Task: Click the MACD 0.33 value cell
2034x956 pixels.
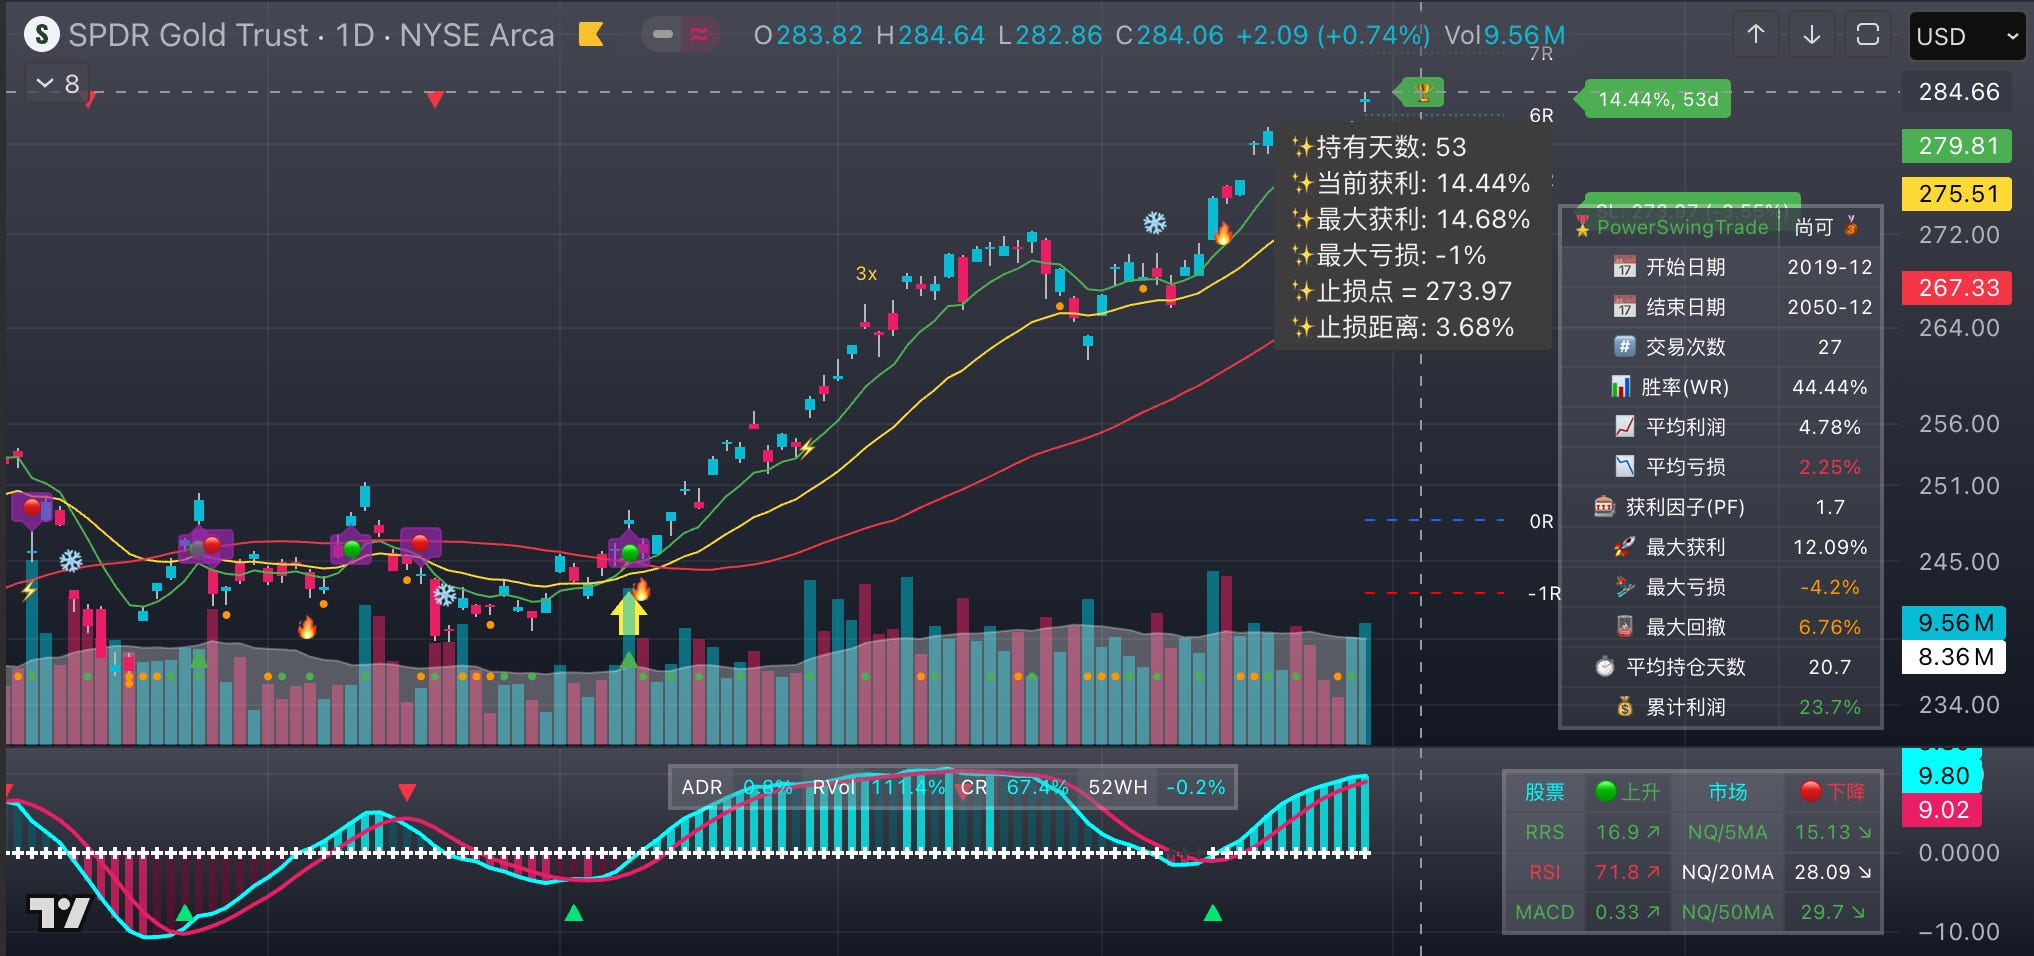Action: [x=1627, y=912]
